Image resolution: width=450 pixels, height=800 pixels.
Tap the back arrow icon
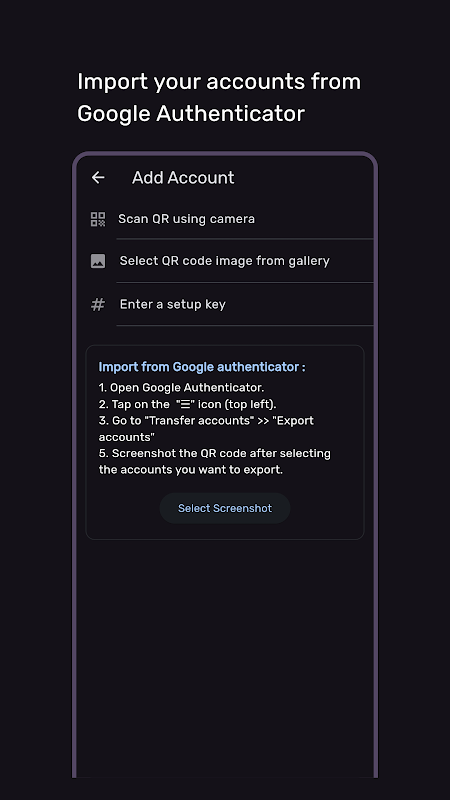(98, 178)
